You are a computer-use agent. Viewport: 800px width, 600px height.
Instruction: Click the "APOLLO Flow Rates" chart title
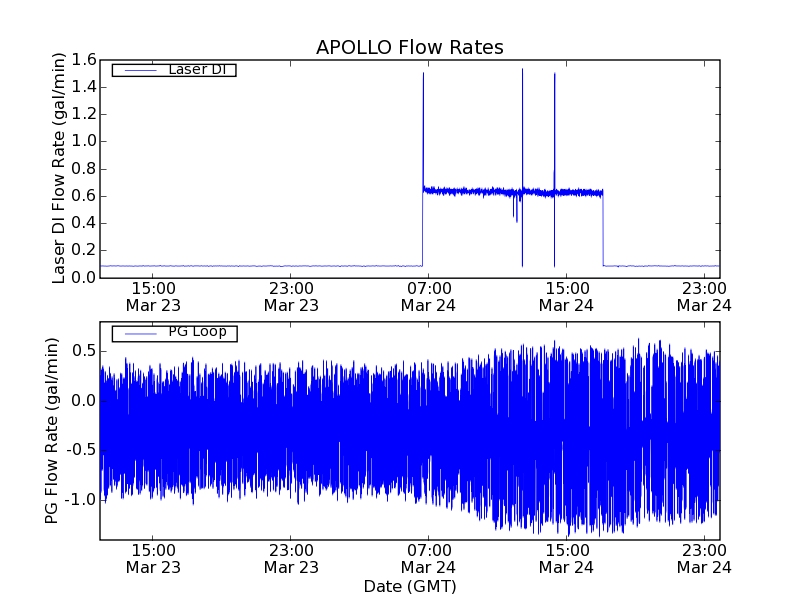point(410,47)
